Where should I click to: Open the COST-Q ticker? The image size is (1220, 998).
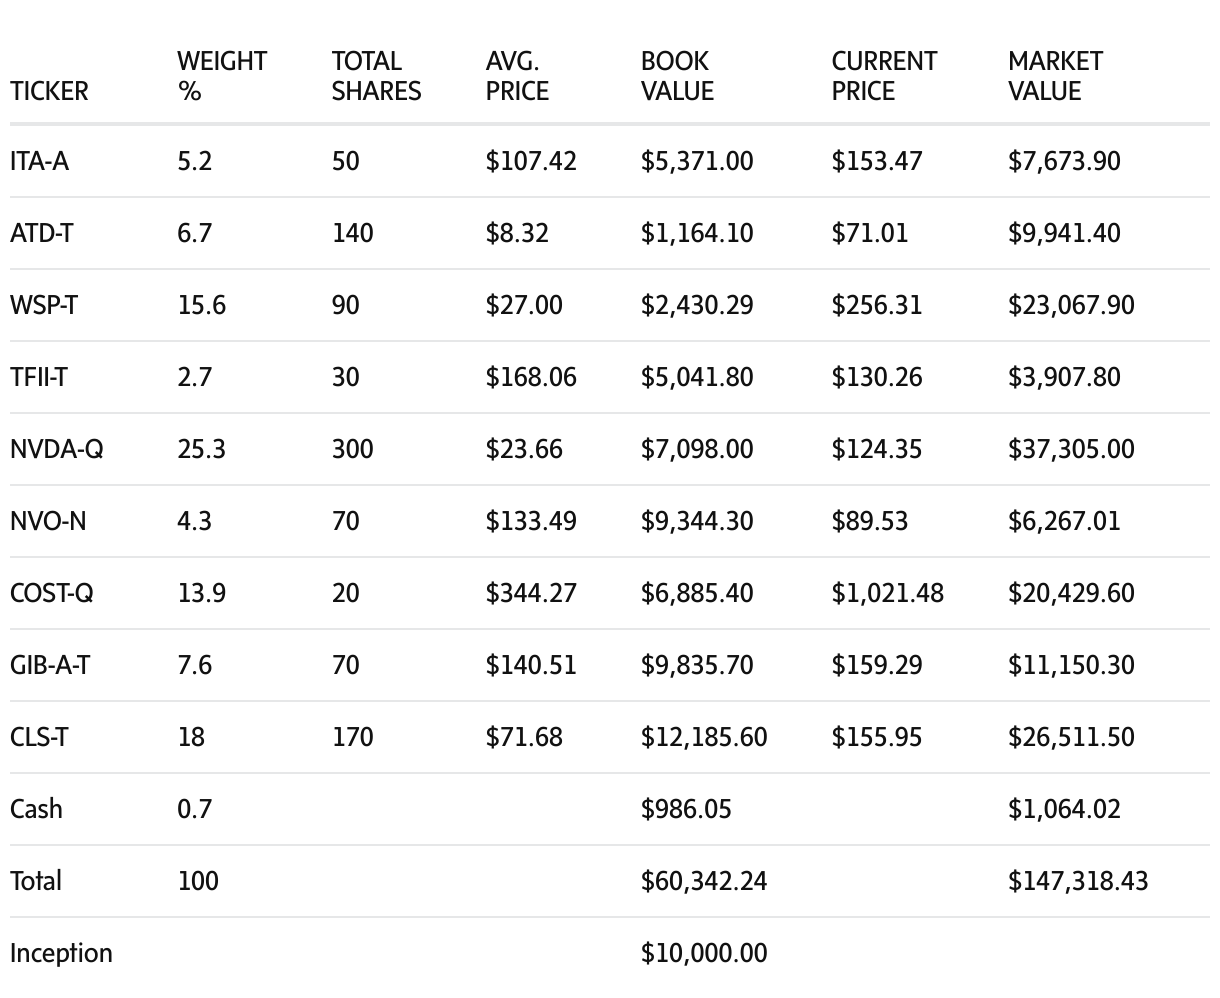(x=52, y=593)
